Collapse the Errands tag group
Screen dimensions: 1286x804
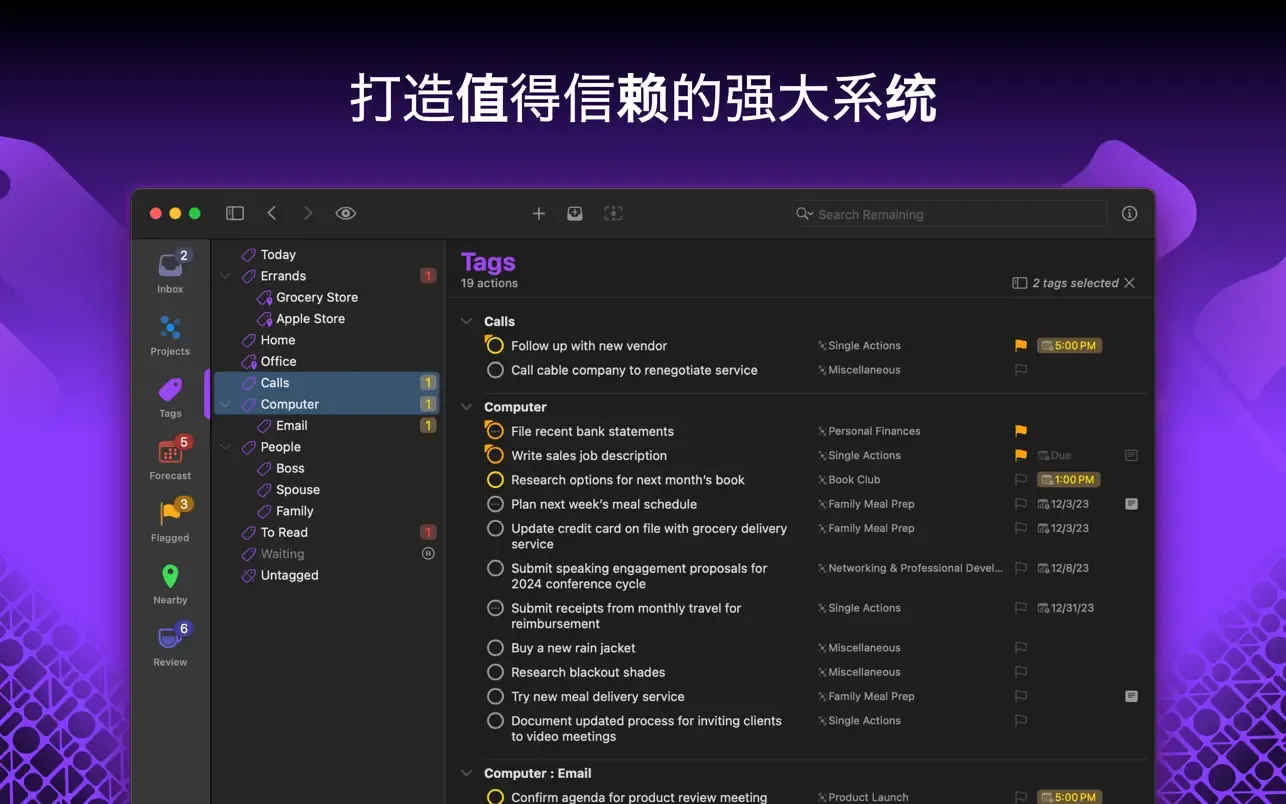225,276
